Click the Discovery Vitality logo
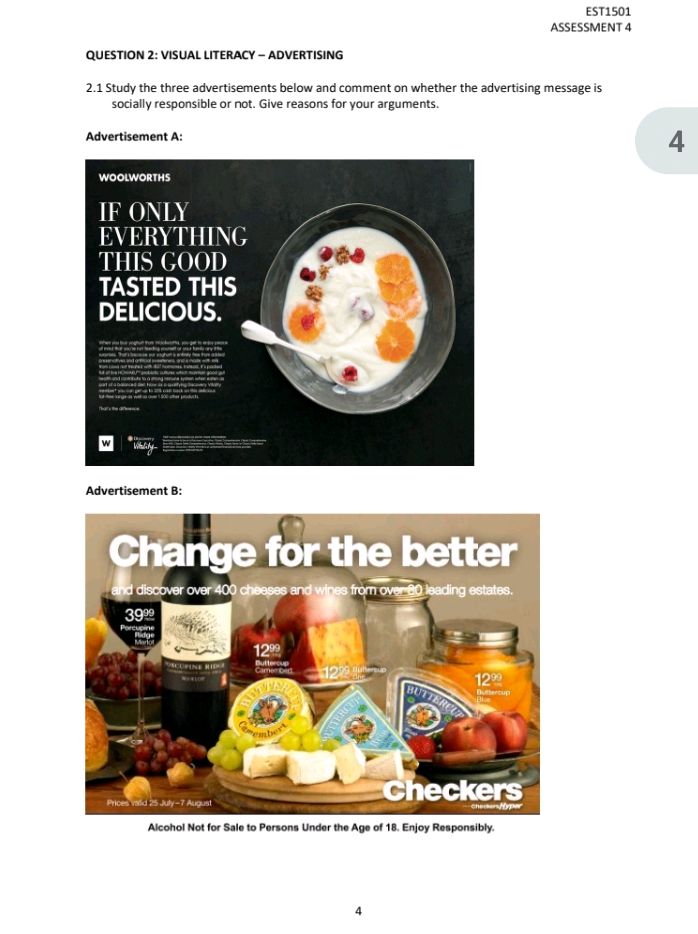 click(x=141, y=444)
